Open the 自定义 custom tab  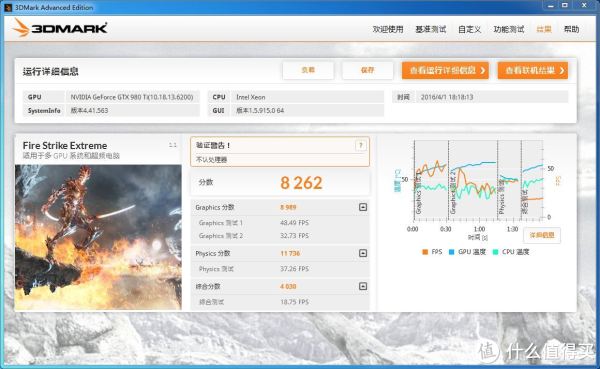coord(469,29)
